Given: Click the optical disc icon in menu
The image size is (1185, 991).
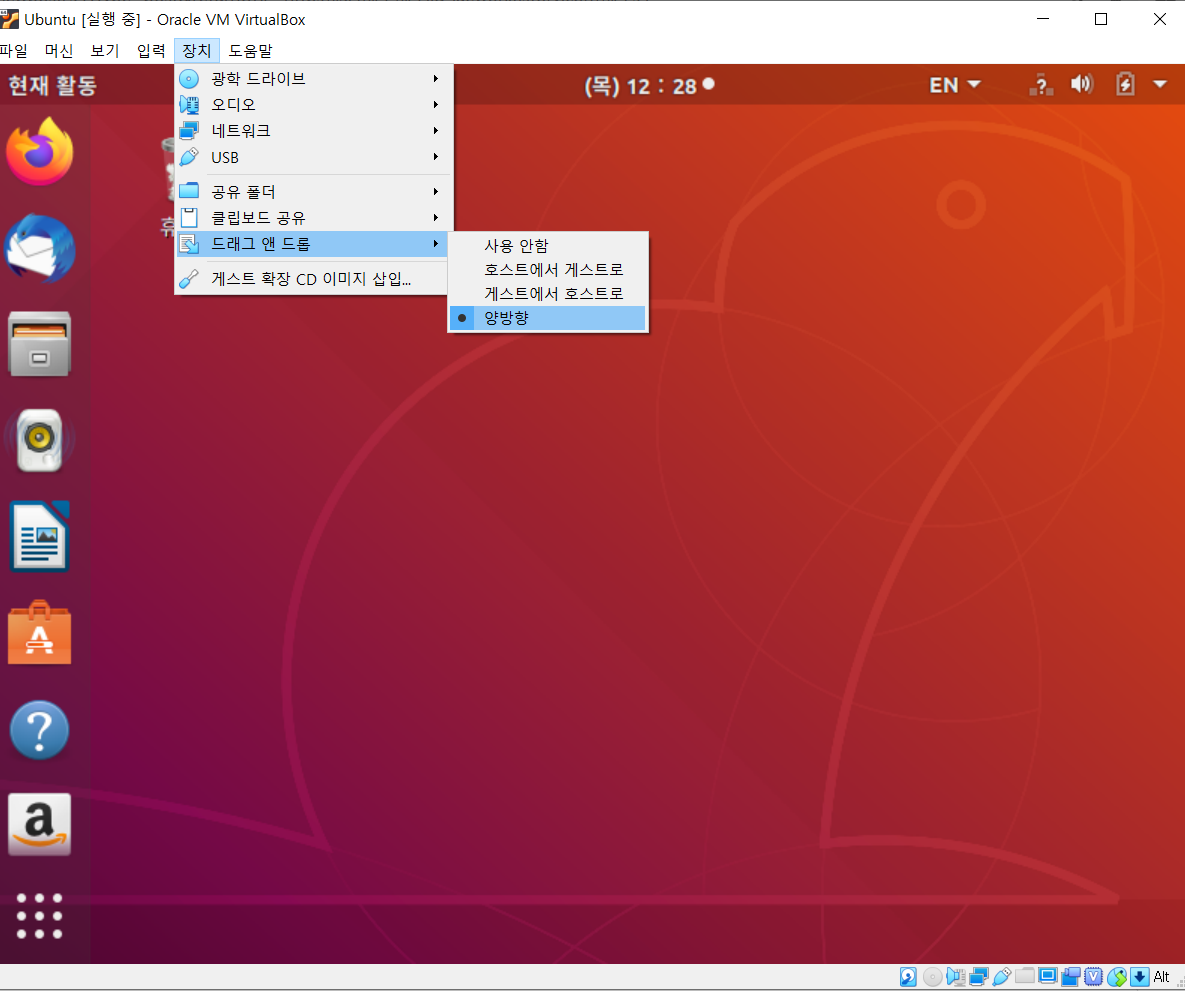Looking at the screenshot, I should pyautogui.click(x=189, y=79).
